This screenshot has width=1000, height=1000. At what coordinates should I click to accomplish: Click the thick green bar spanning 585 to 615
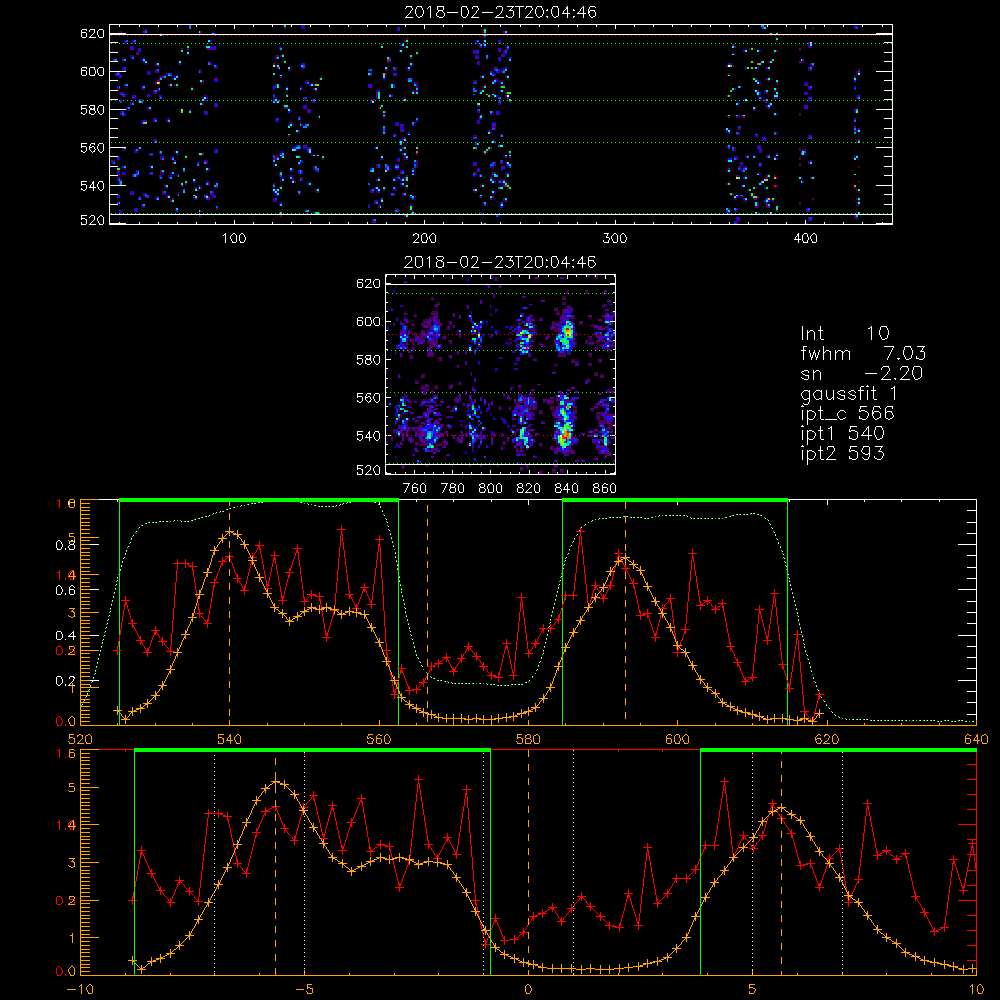coord(675,500)
